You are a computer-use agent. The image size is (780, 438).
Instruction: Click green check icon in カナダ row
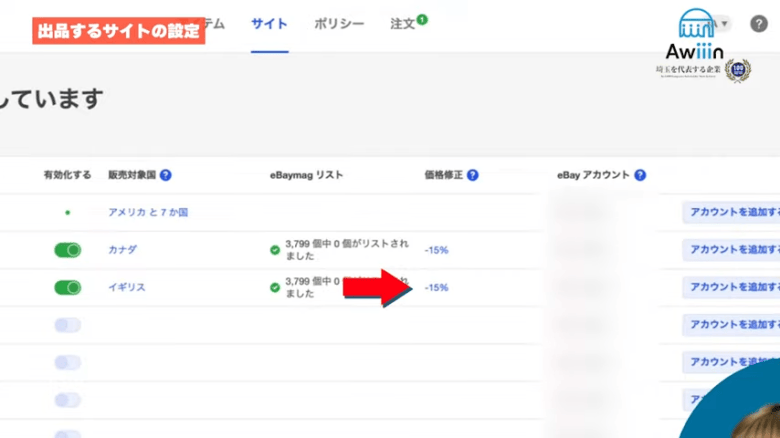click(275, 250)
